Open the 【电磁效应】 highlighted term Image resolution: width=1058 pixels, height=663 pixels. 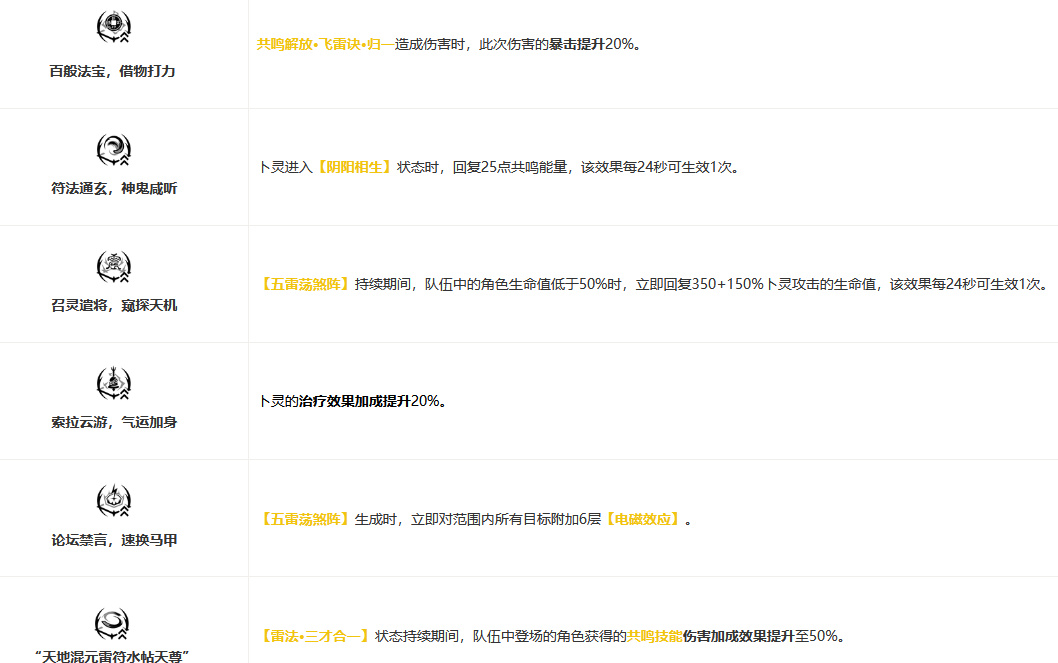point(642,519)
